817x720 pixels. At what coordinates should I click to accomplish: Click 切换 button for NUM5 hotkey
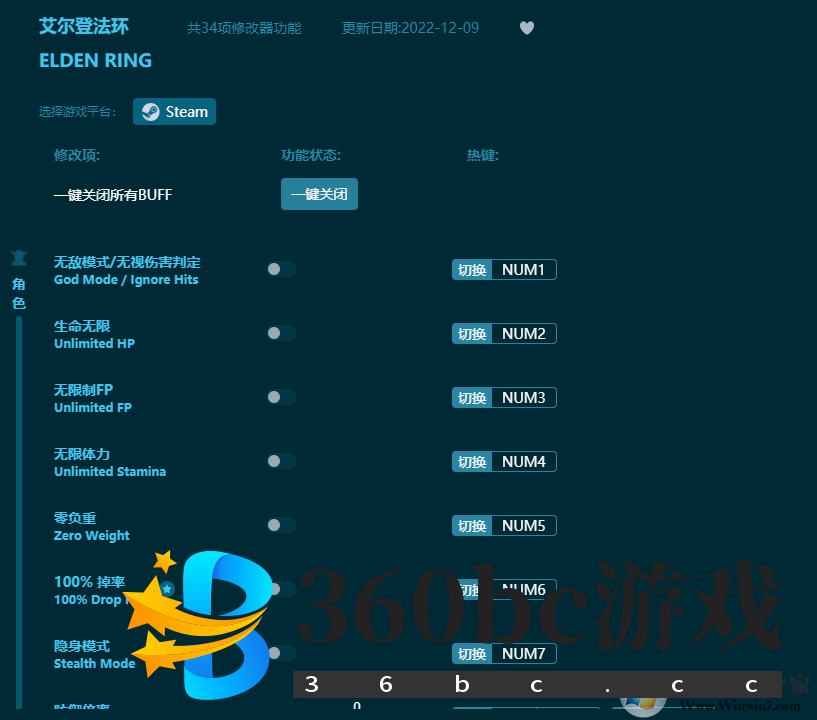[472, 526]
